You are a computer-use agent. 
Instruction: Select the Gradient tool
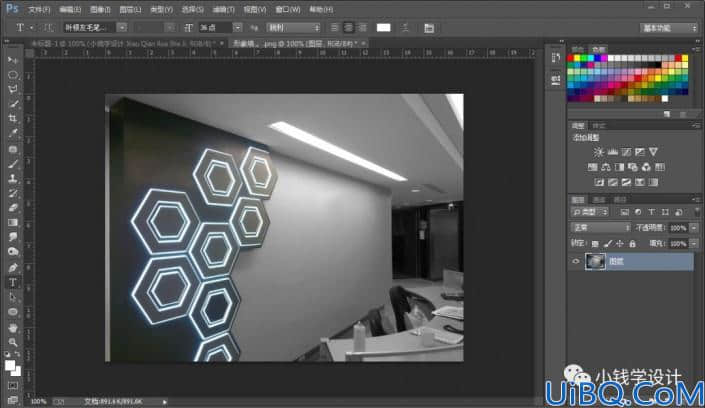(x=13, y=223)
